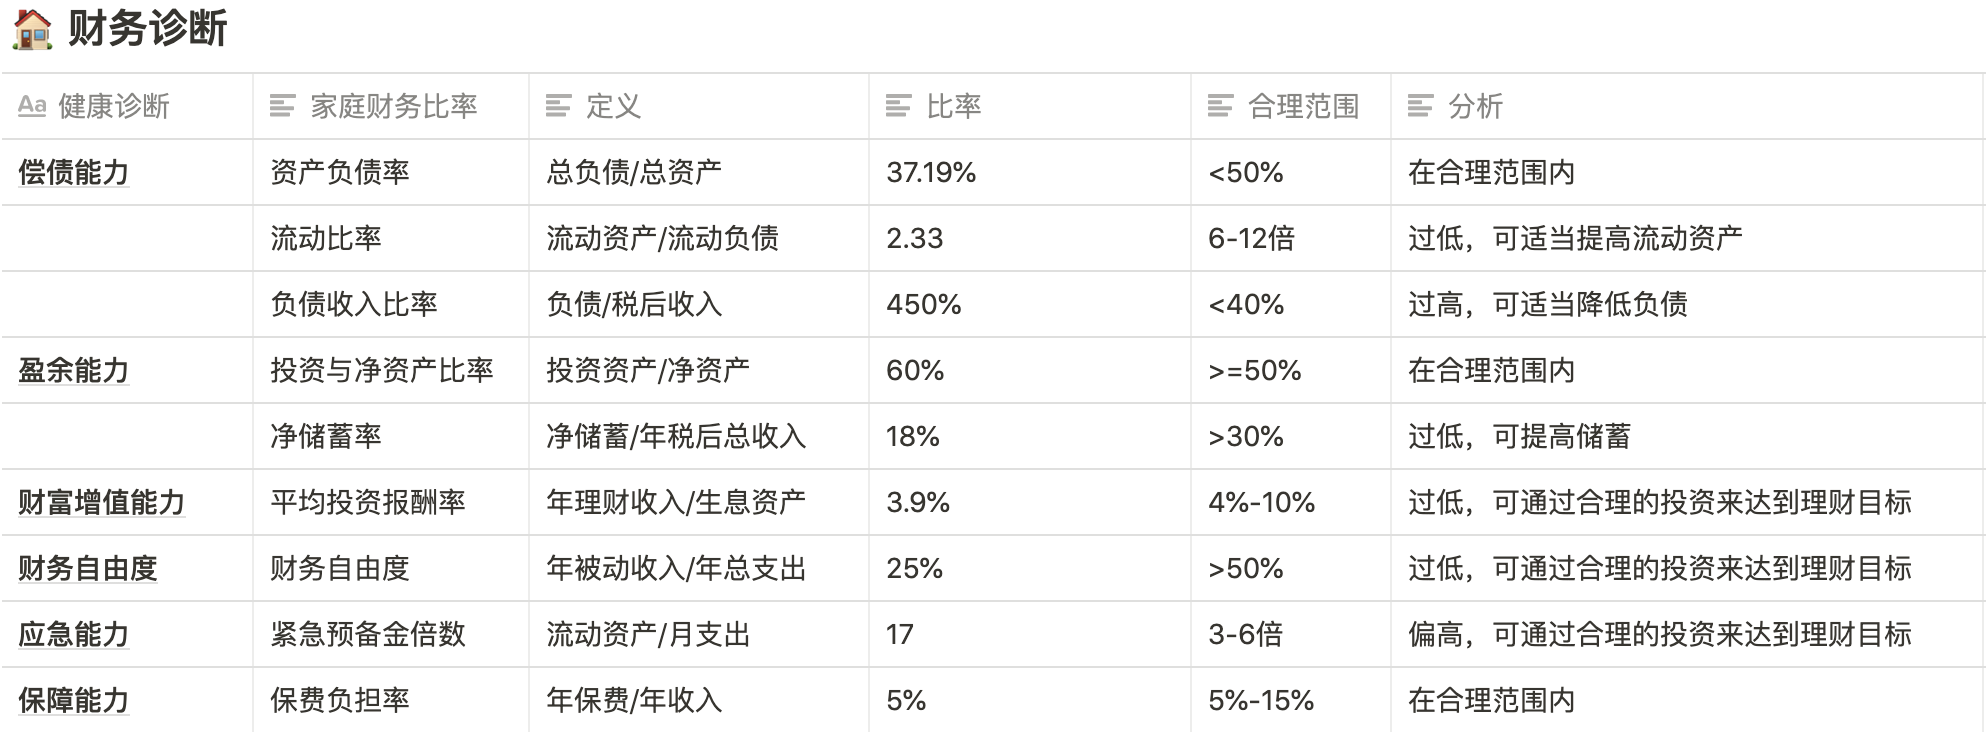Click the text icon beside 分析 header
The image size is (1986, 732).
pyautogui.click(x=1420, y=105)
